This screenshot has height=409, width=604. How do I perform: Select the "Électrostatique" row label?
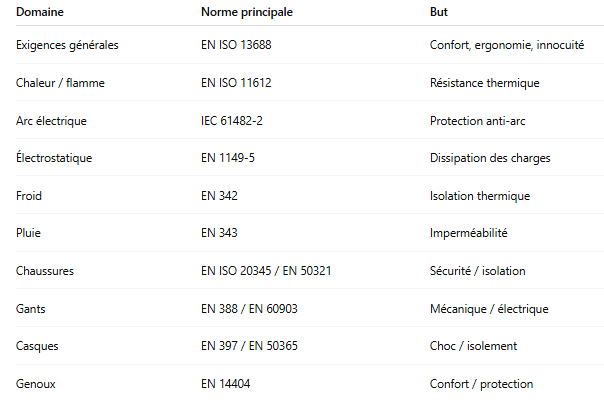click(x=54, y=158)
